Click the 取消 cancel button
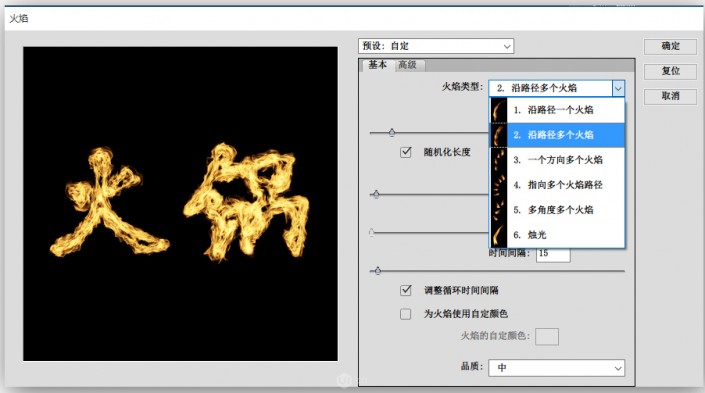Viewport: 705px width, 393px height. coord(670,96)
